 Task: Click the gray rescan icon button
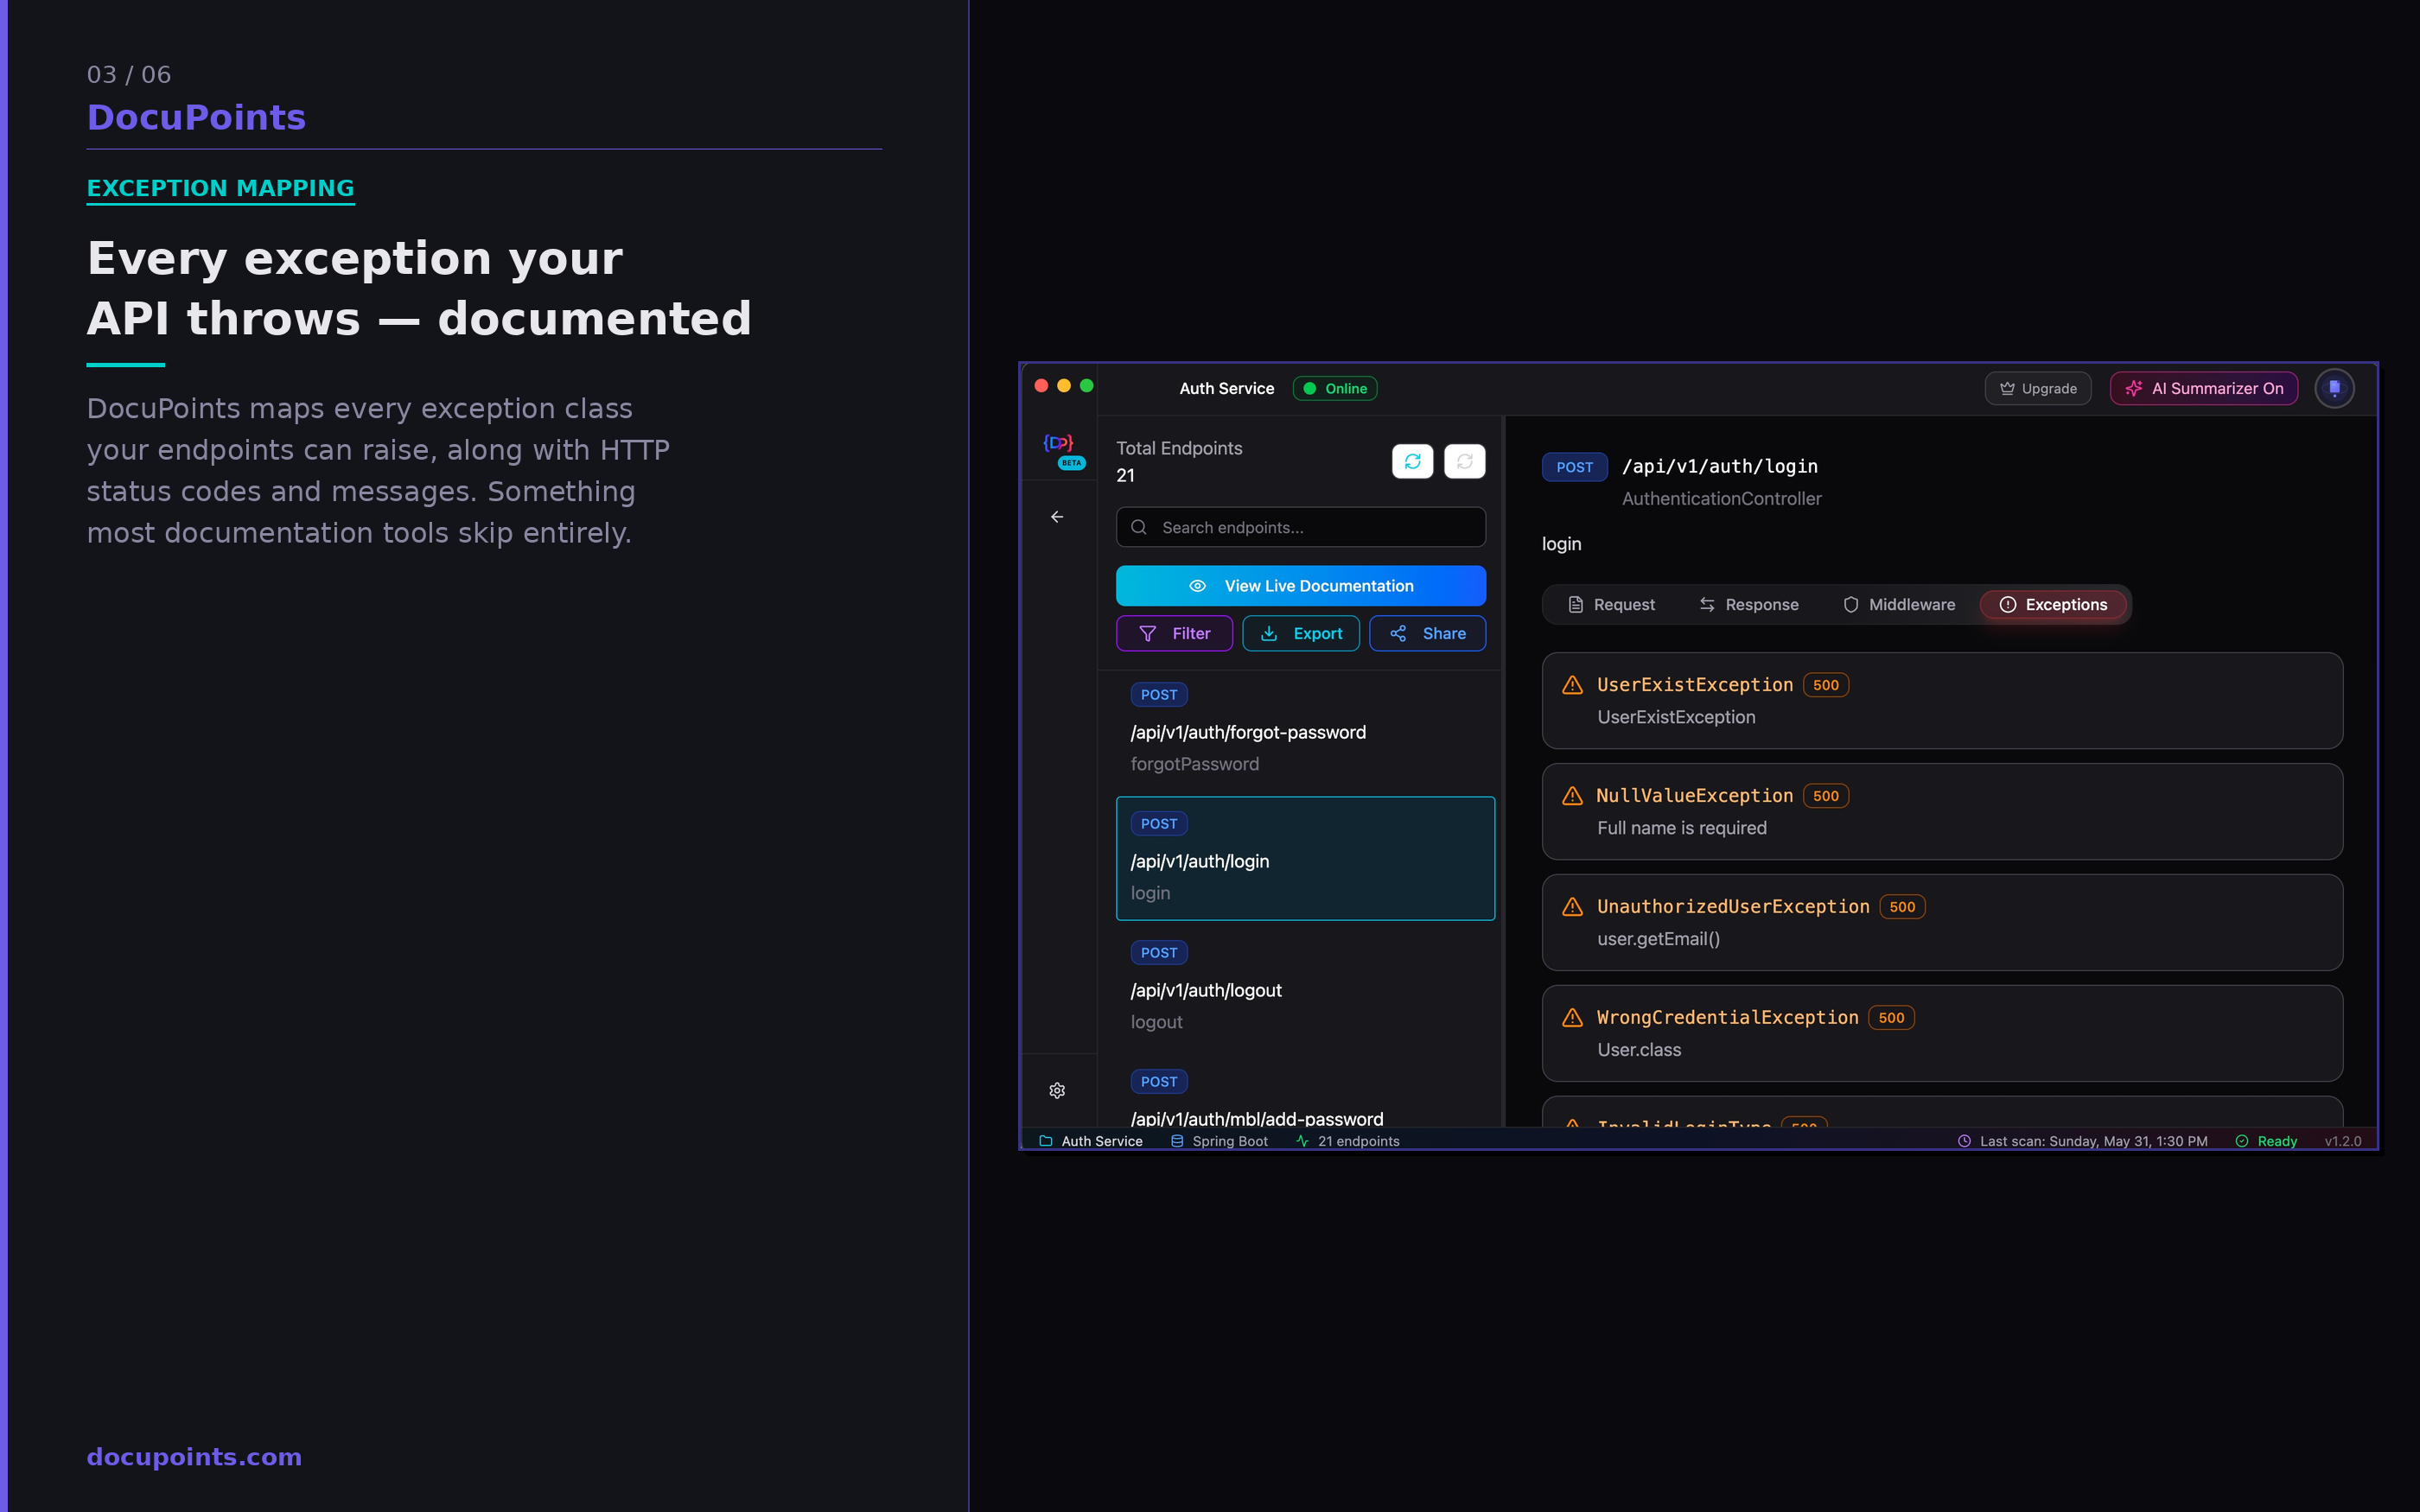[1464, 461]
